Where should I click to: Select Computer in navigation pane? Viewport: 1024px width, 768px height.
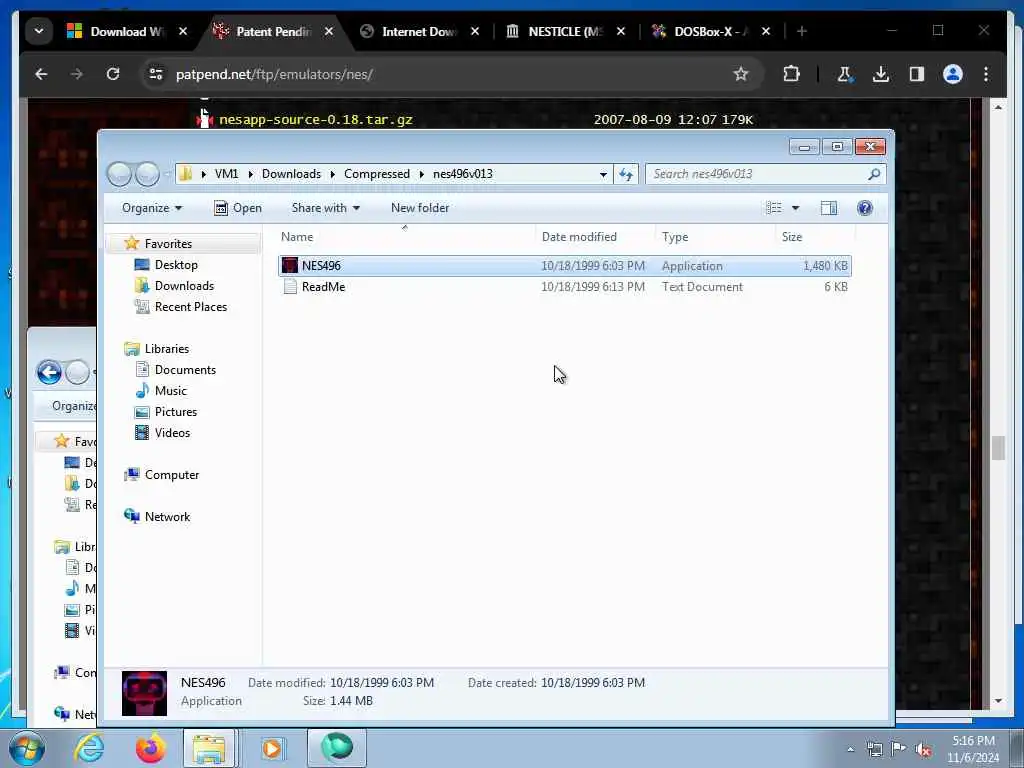pos(171,475)
